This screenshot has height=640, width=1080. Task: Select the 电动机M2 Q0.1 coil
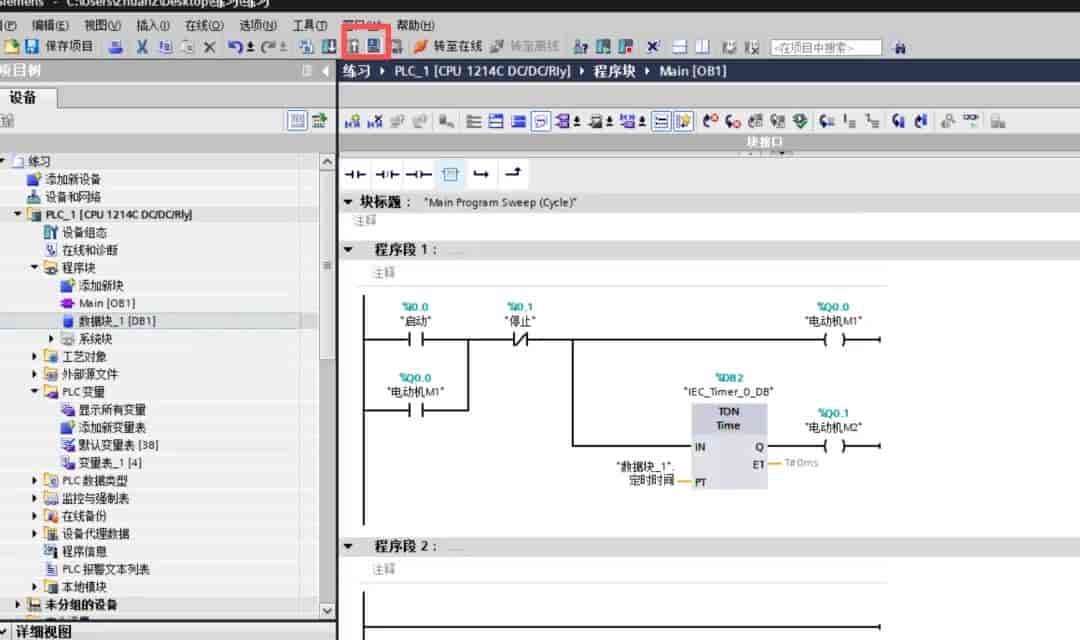point(834,446)
